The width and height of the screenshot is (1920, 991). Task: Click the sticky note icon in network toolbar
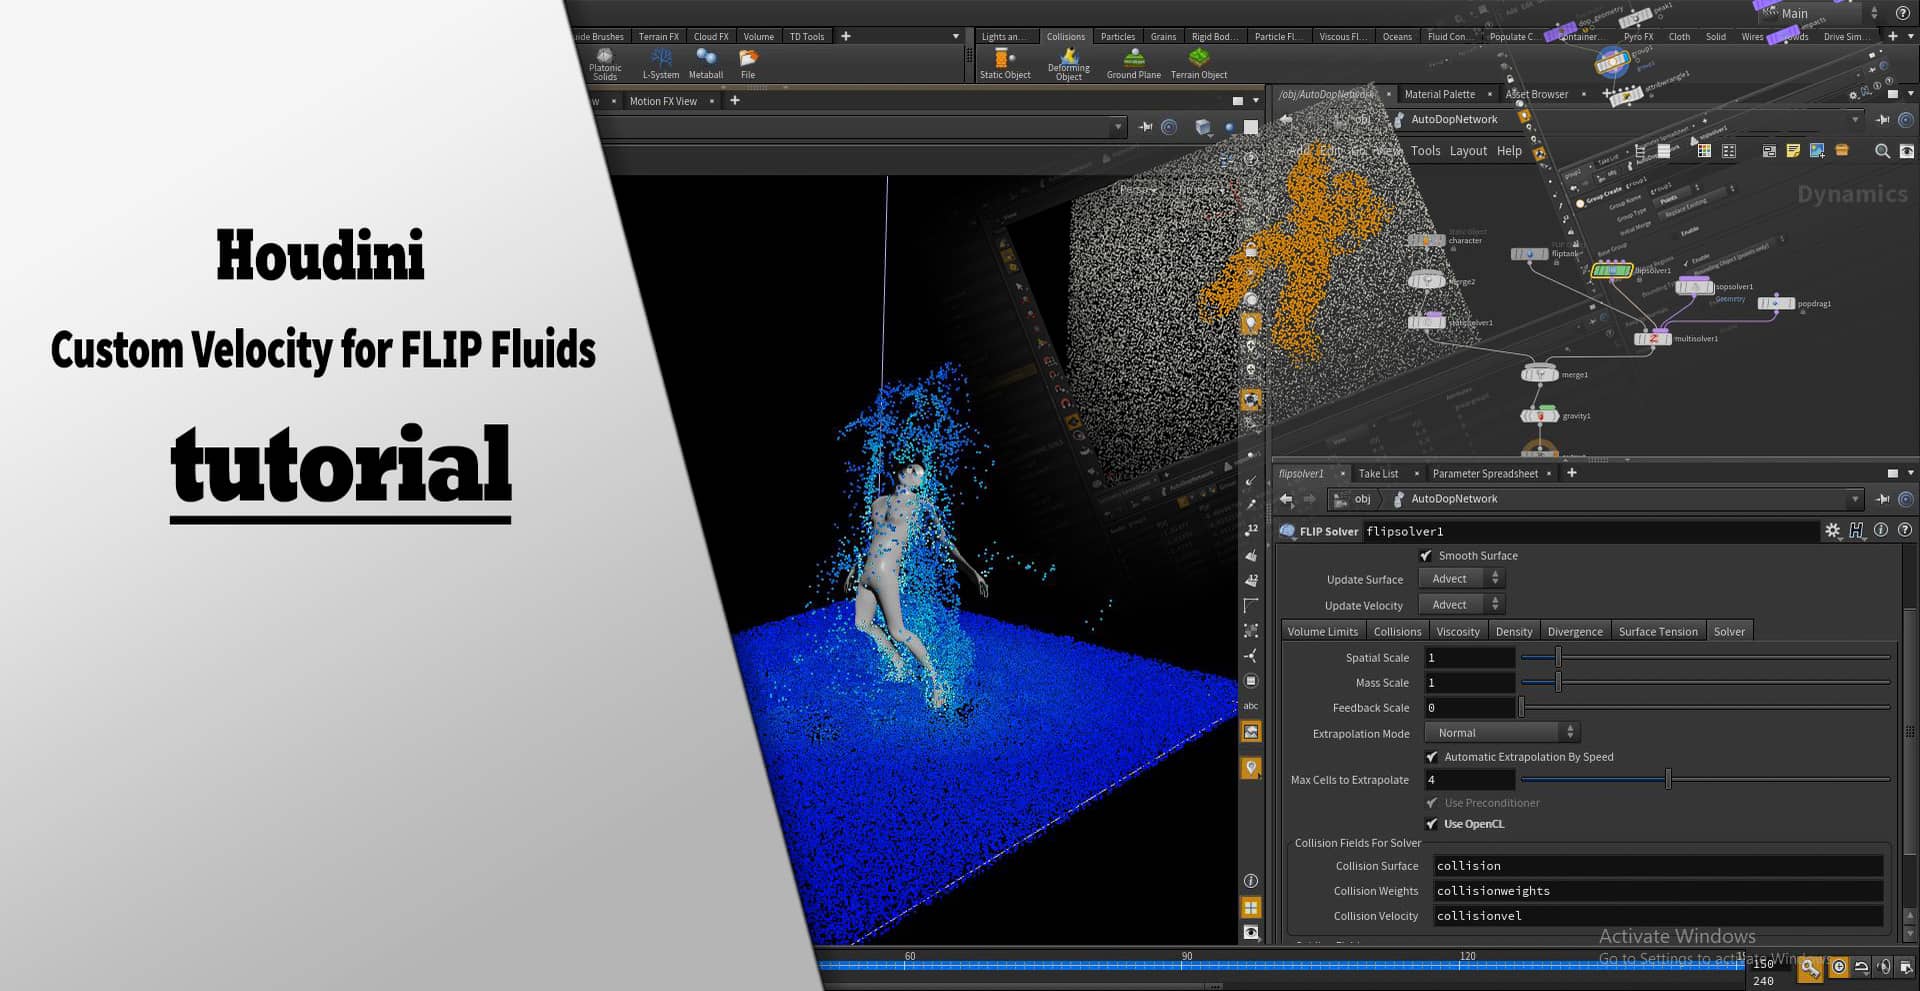(1793, 151)
